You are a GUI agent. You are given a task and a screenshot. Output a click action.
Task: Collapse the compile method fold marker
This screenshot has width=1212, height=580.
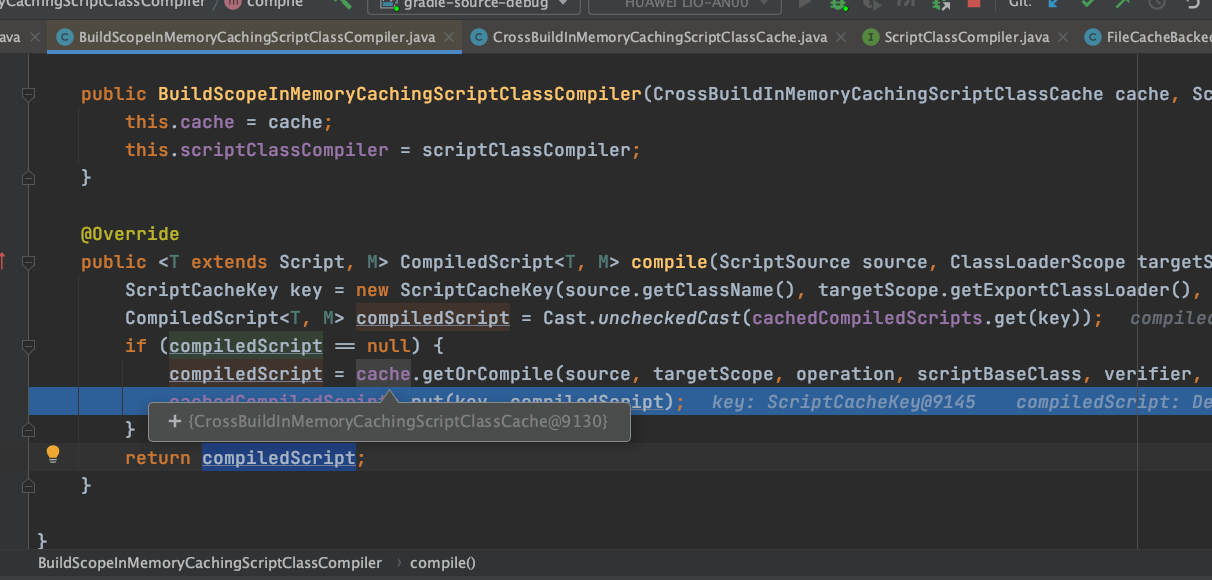[28, 262]
